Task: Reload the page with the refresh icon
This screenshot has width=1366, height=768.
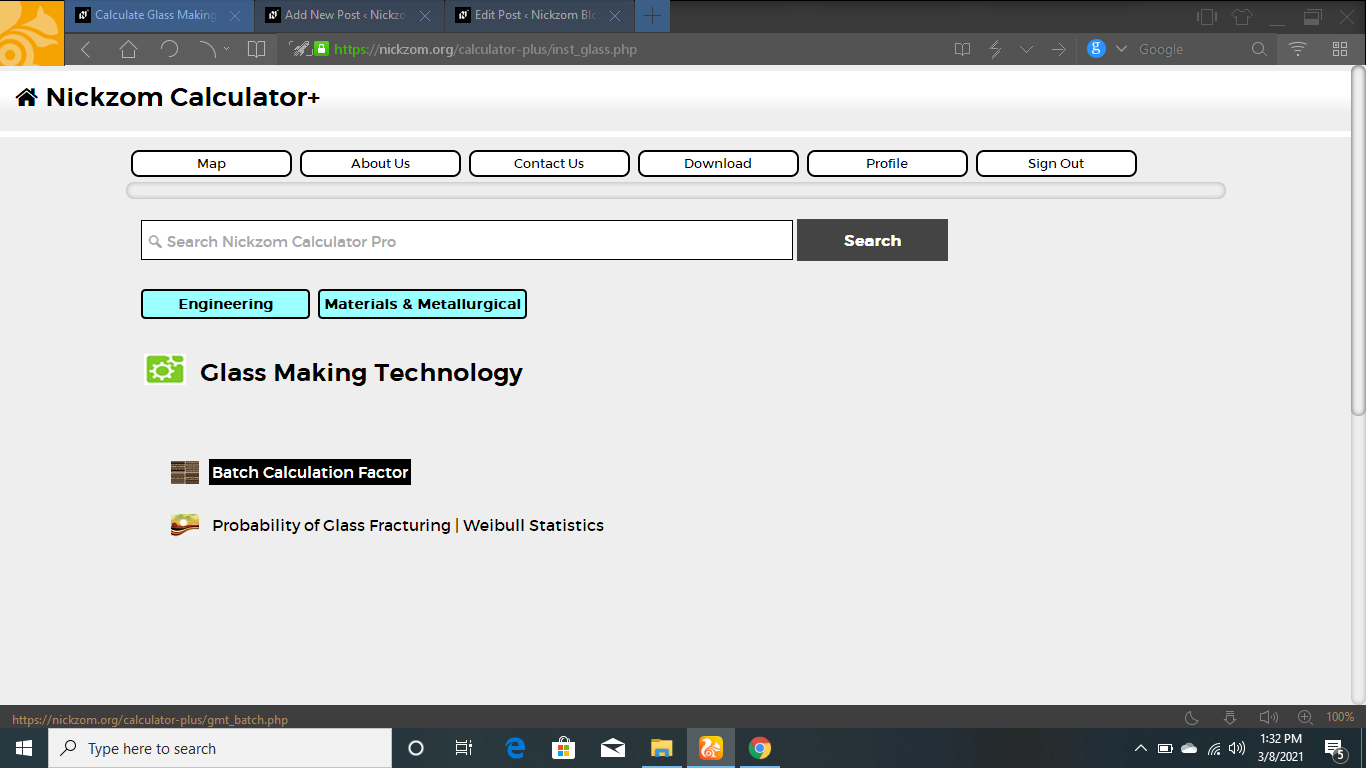Action: [x=169, y=49]
